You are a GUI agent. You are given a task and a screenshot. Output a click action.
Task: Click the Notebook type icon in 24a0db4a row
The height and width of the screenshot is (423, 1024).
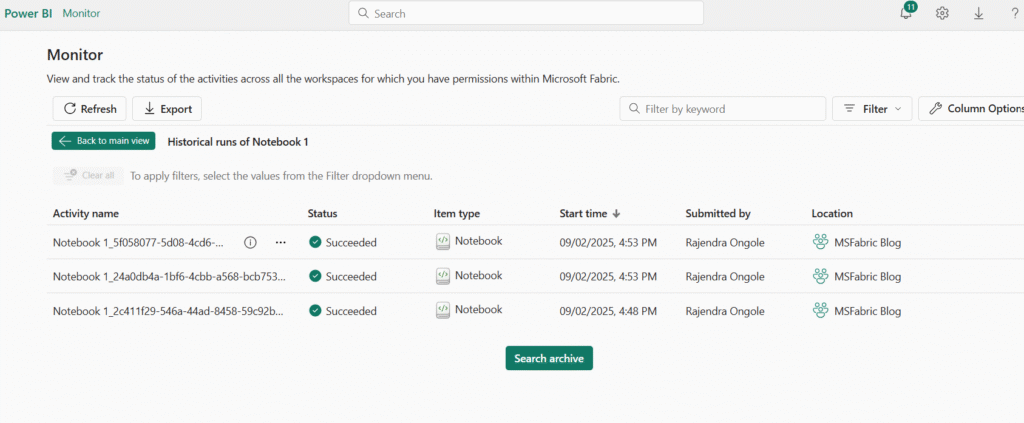[x=443, y=276]
